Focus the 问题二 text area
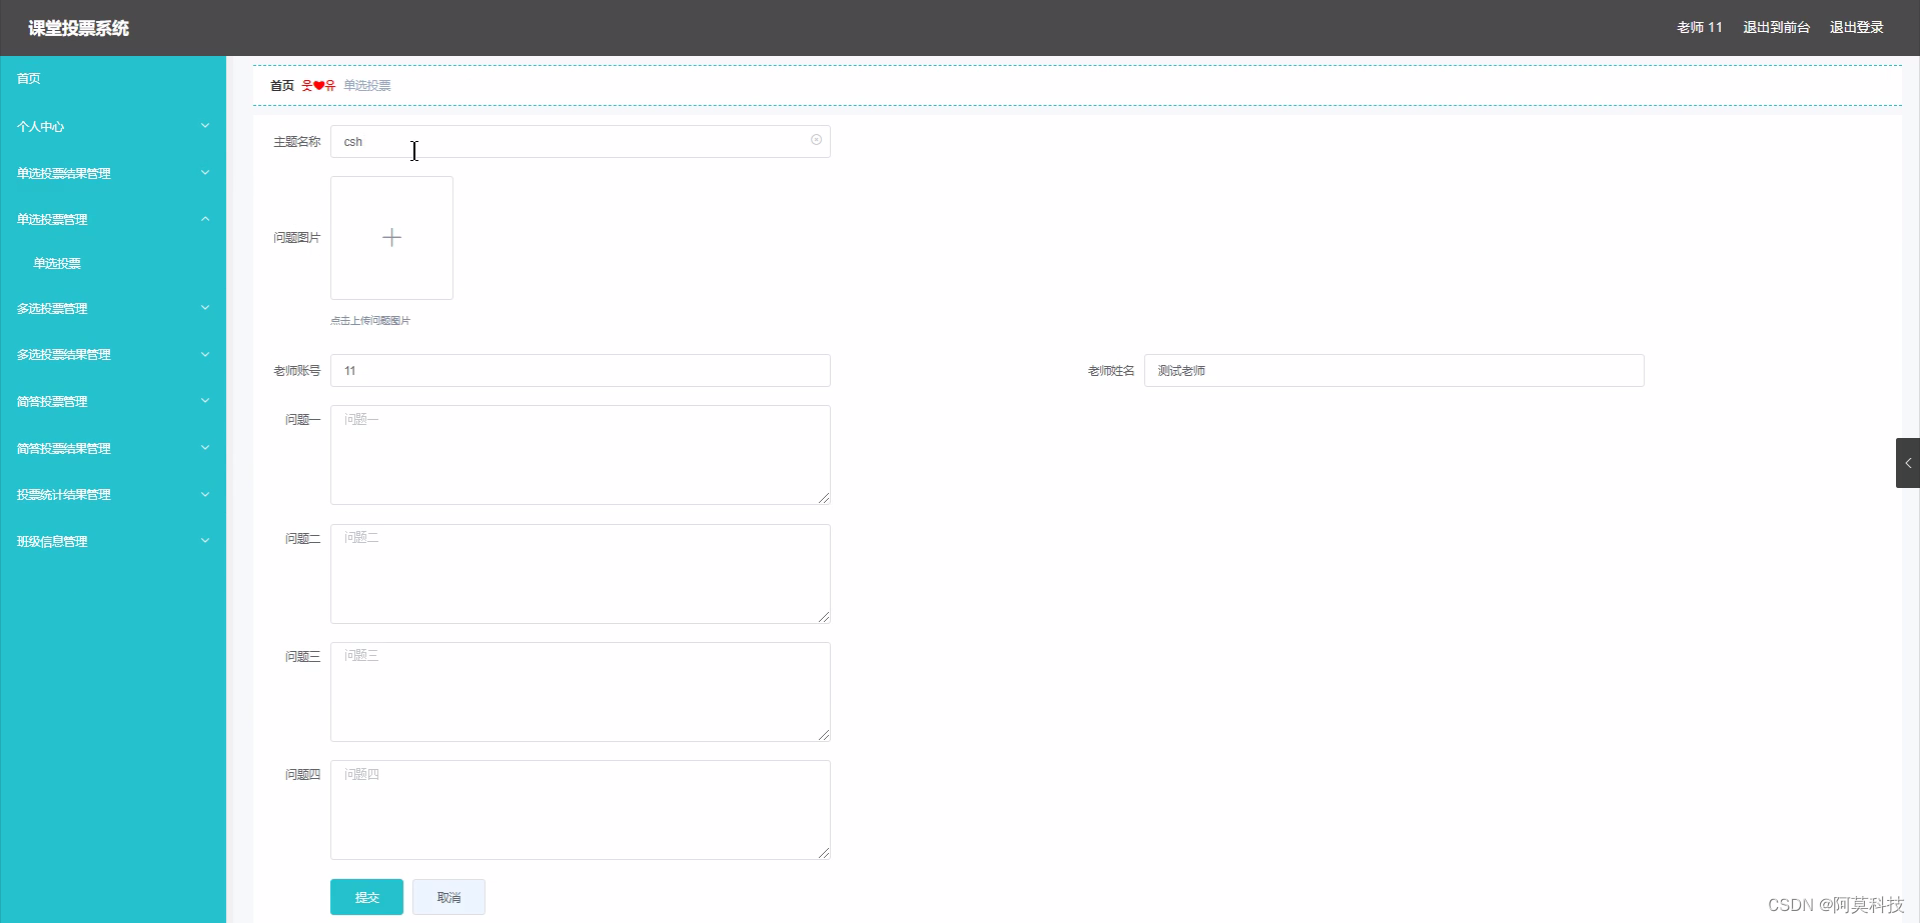1920x923 pixels. [x=580, y=574]
